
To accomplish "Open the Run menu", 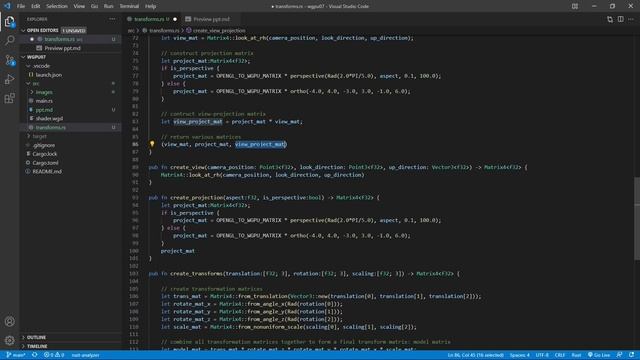I will pyautogui.click(x=108, y=6).
